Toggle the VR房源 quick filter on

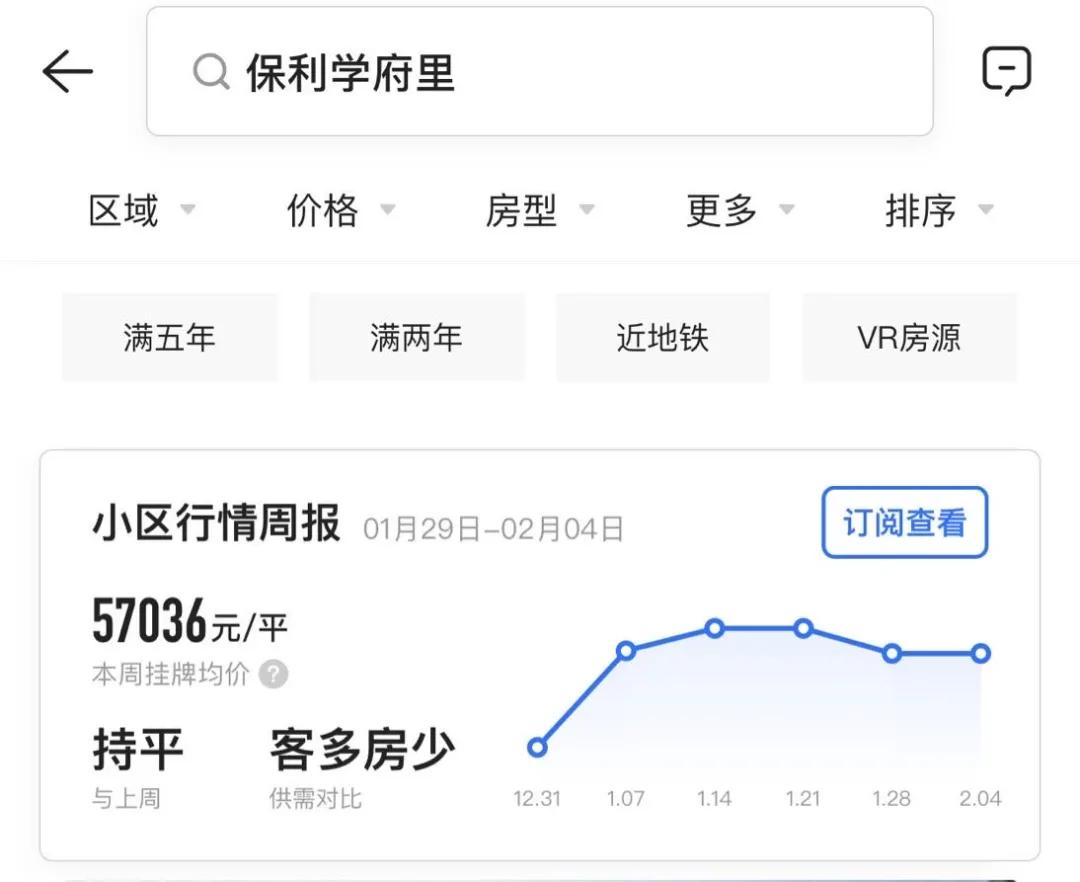pyautogui.click(x=908, y=337)
